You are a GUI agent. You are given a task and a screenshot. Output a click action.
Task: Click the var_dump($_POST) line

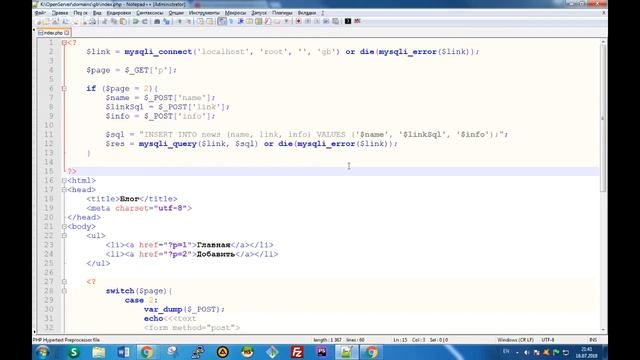click(x=184, y=309)
